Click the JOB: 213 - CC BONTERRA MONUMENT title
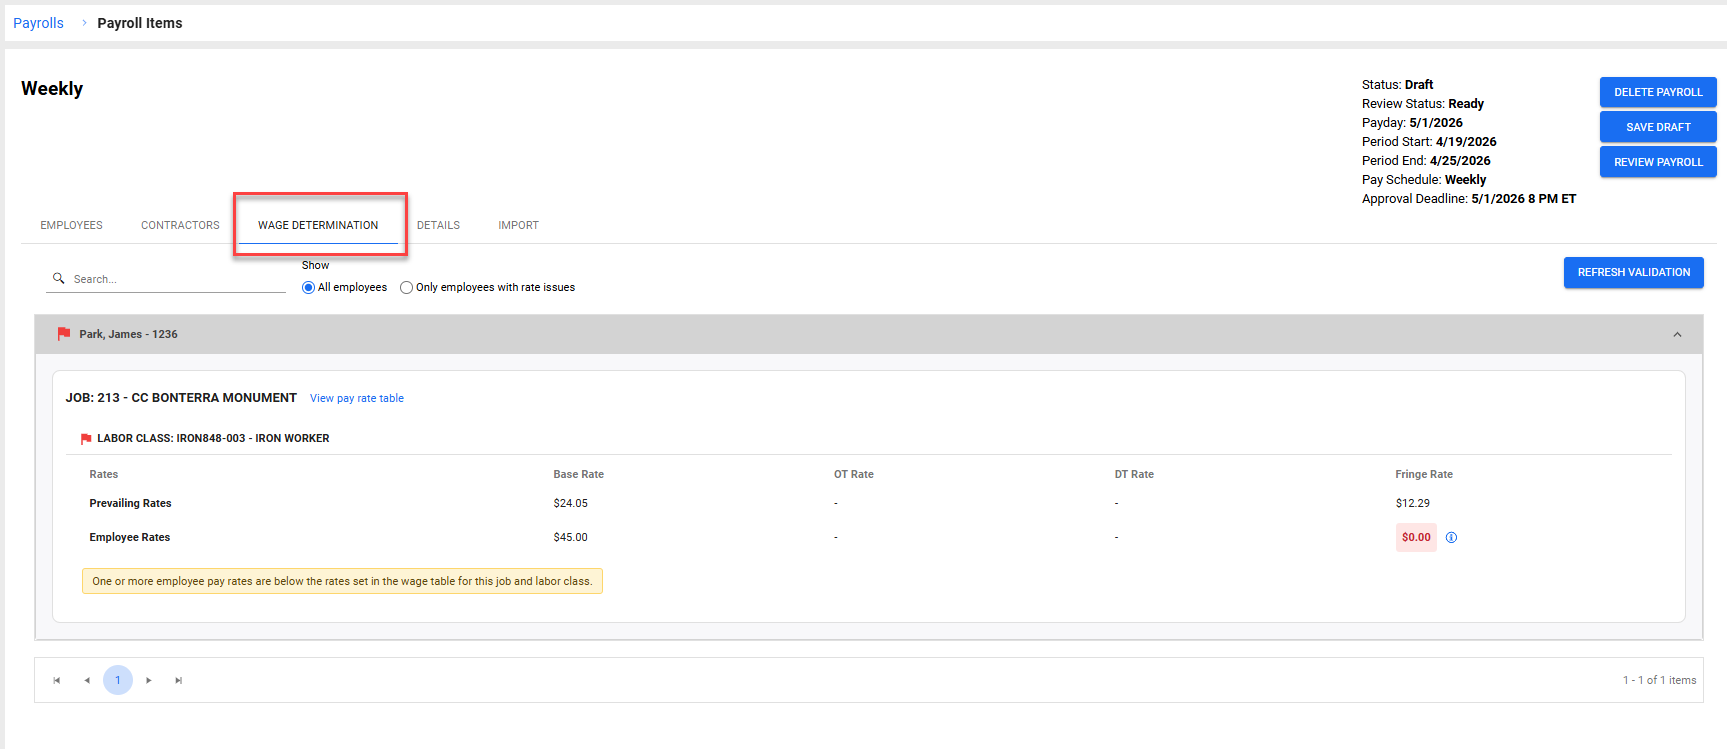 [181, 398]
